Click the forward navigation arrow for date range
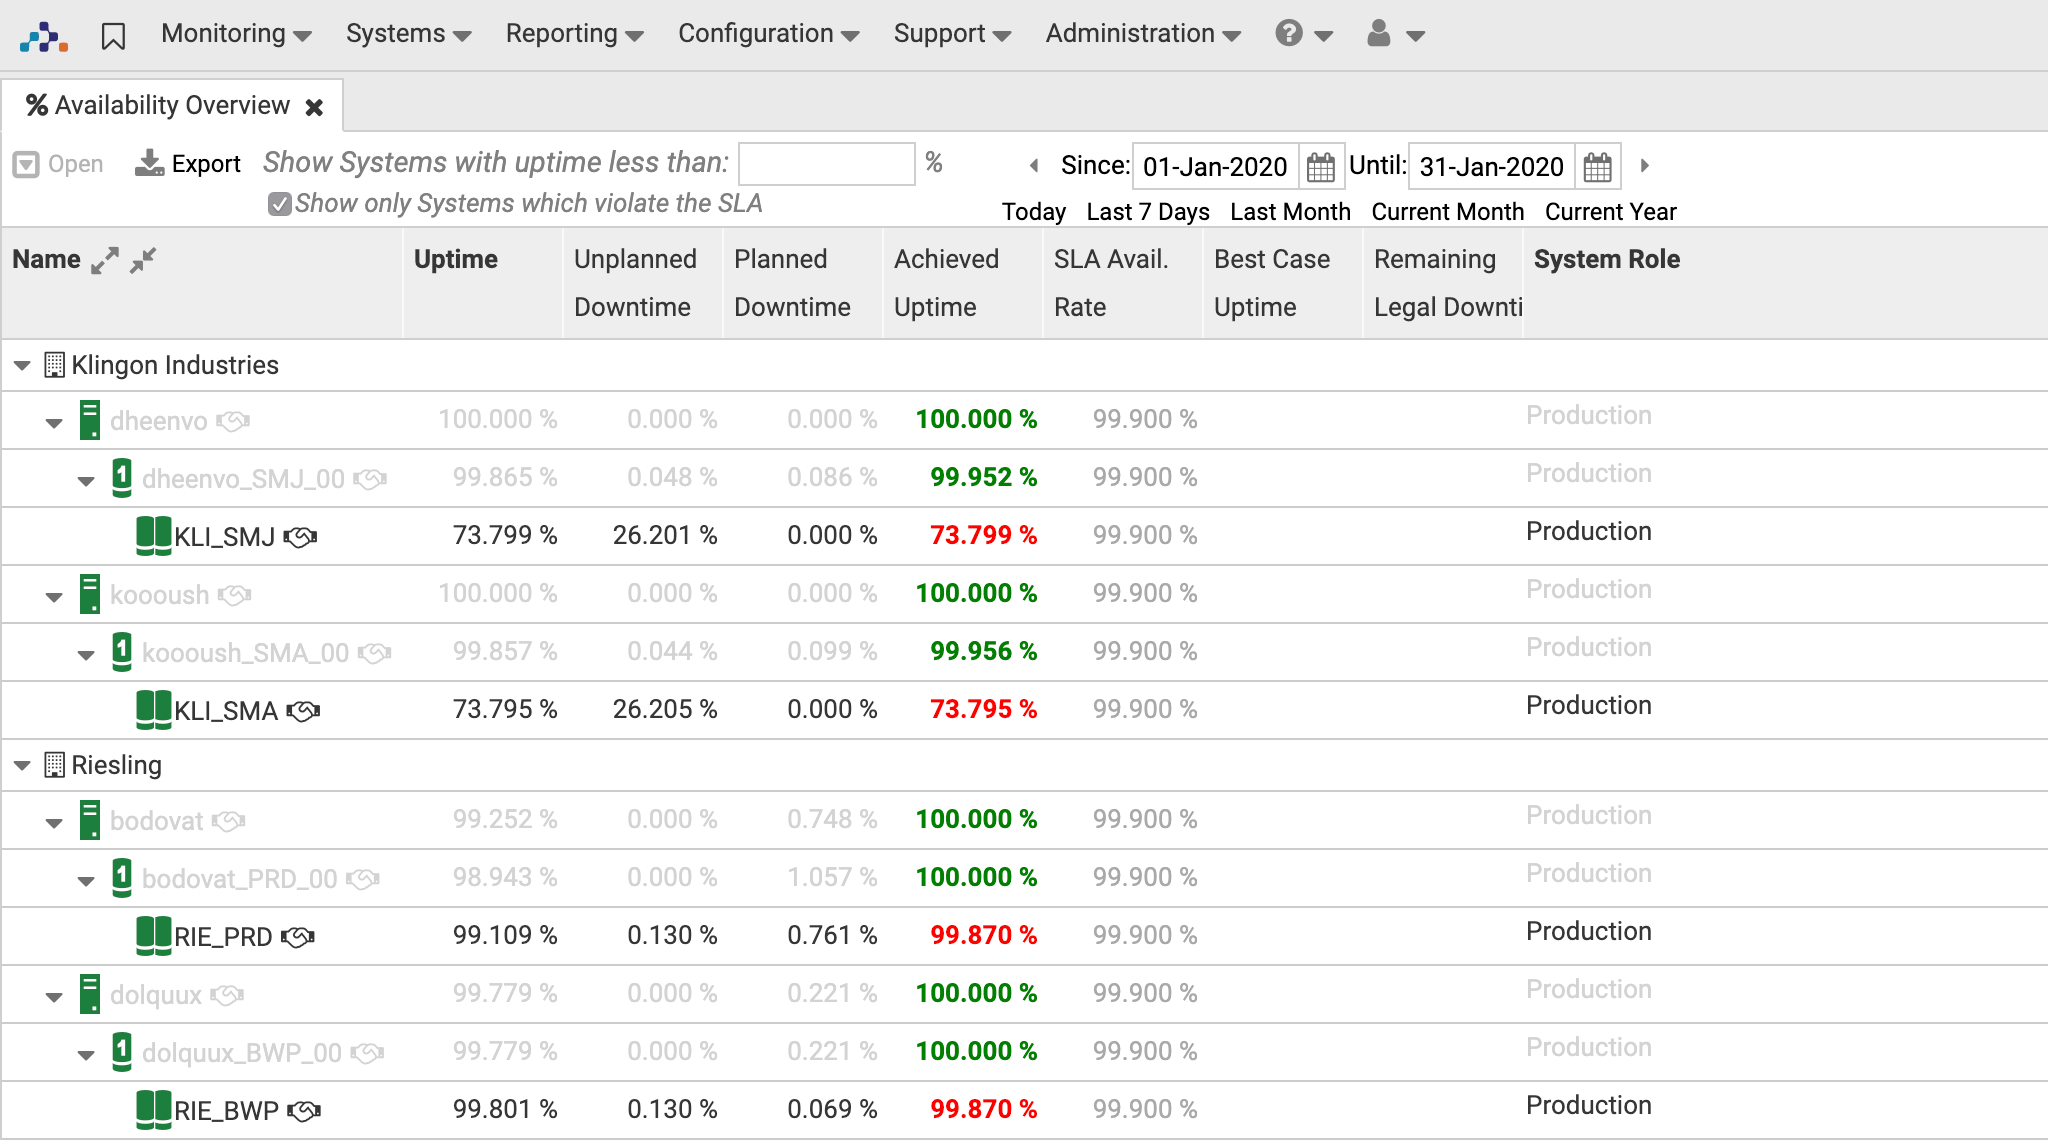The image size is (2048, 1140). 1645,166
